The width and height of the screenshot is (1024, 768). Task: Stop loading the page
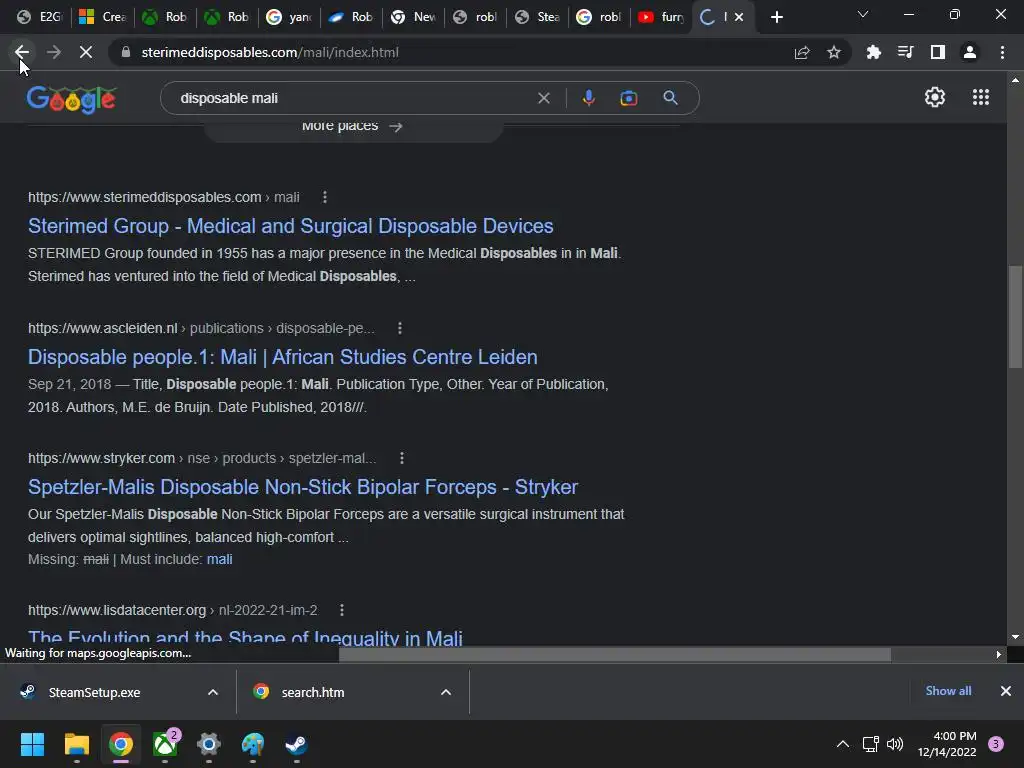pos(86,52)
